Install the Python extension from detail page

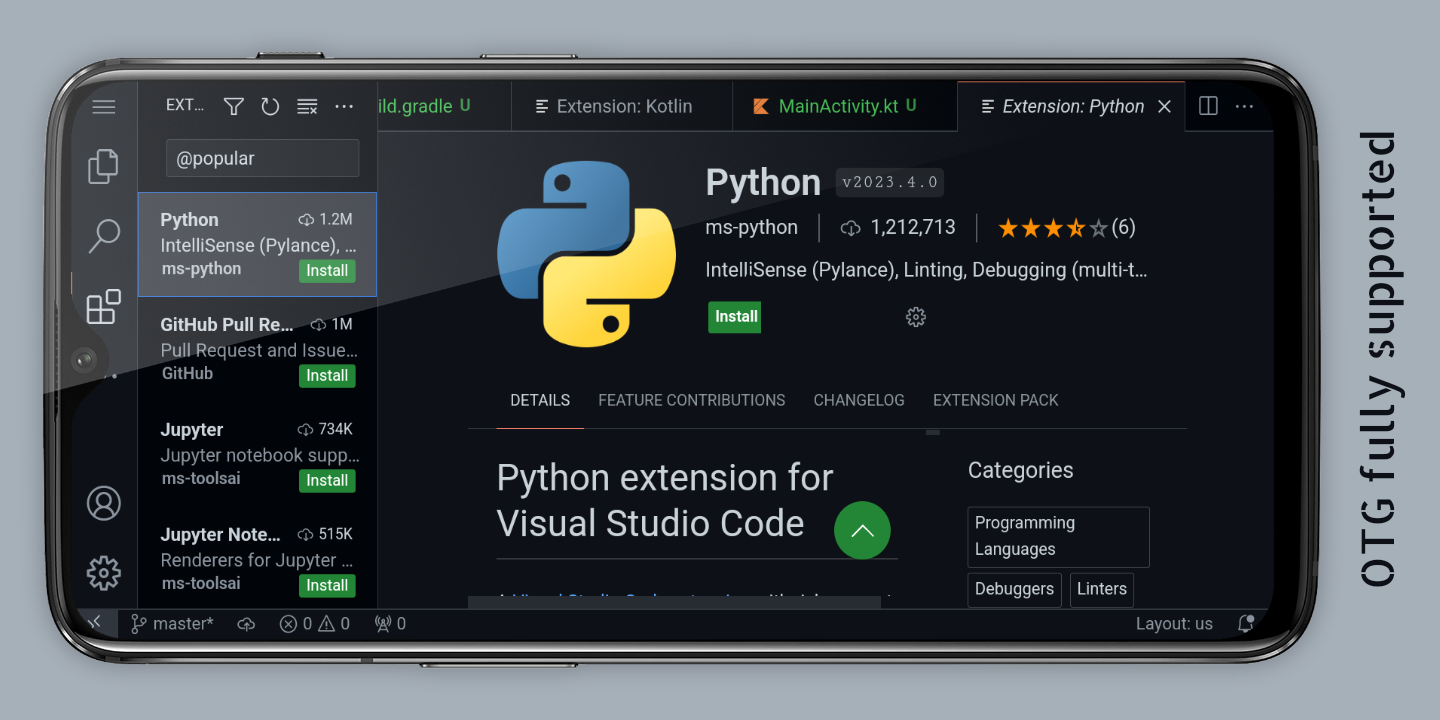[735, 317]
